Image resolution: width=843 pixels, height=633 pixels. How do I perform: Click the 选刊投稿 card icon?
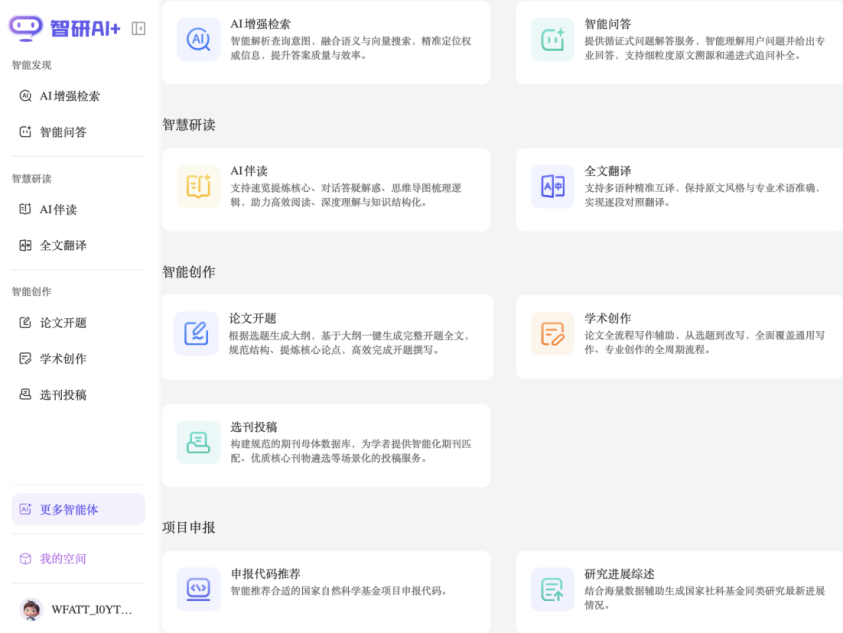pos(198,441)
